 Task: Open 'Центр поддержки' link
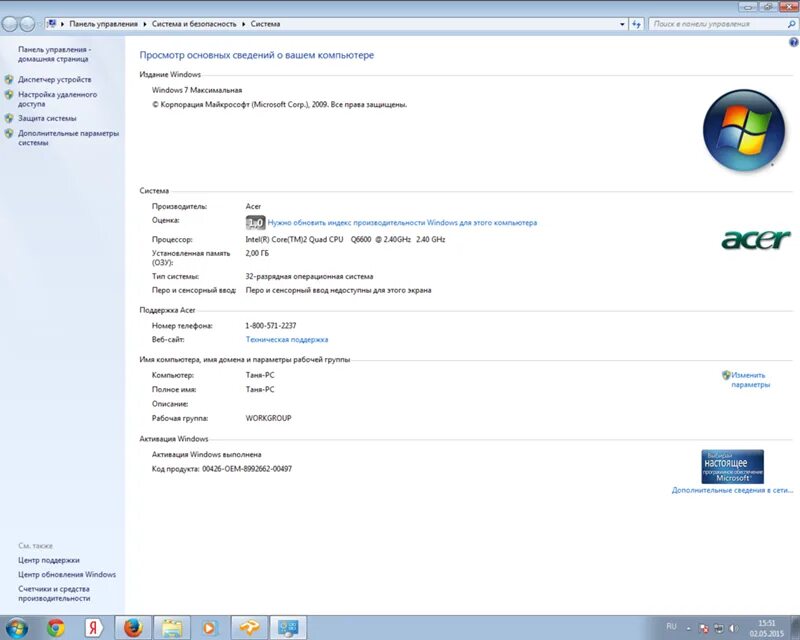[48, 560]
